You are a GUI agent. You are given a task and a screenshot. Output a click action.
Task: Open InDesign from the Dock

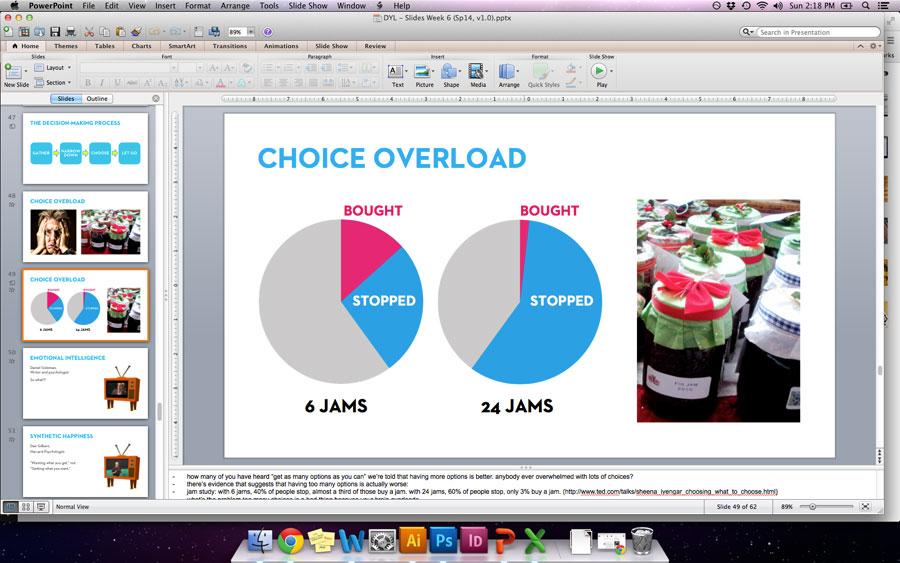point(475,540)
